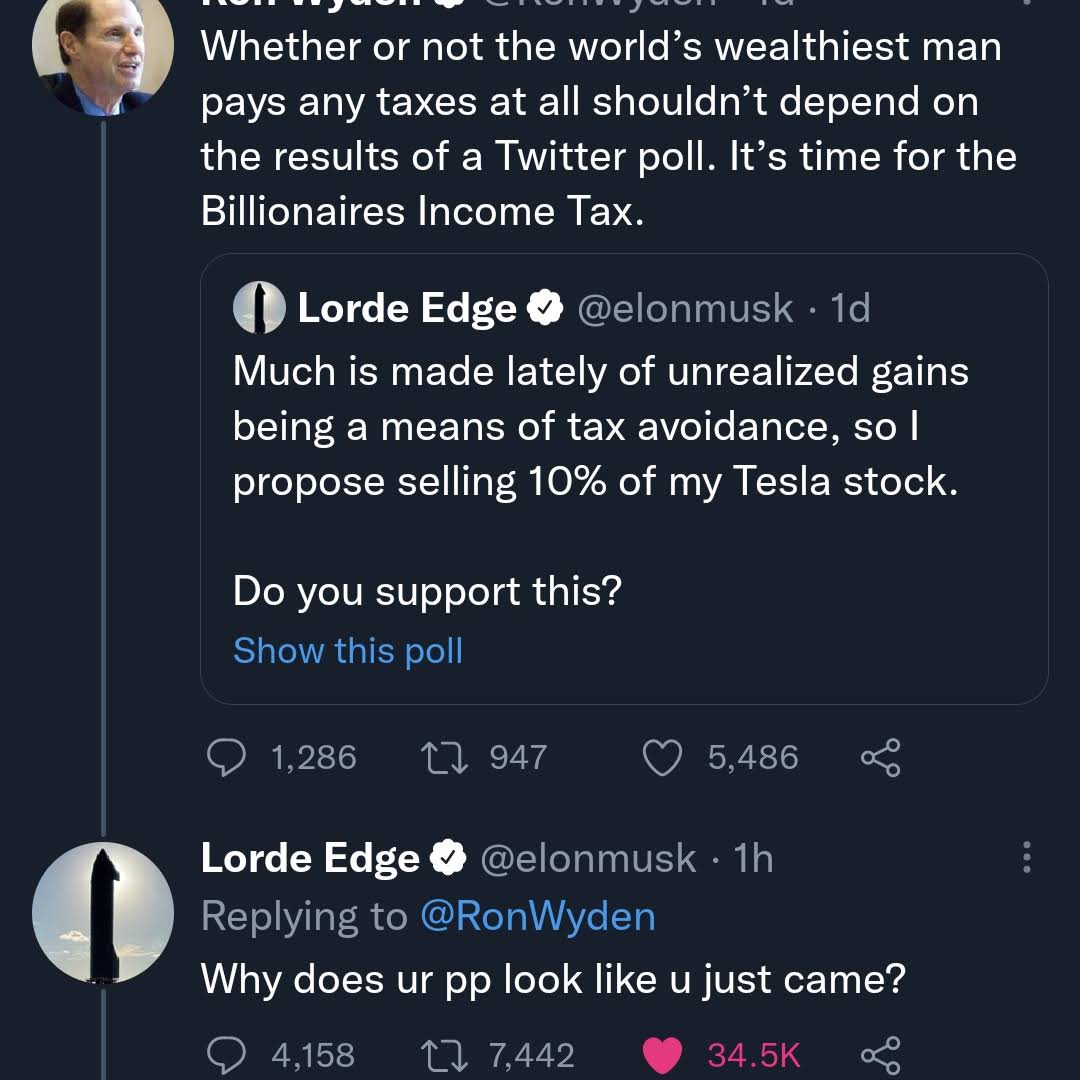Like the tweet with 5,486 likes

(663, 758)
